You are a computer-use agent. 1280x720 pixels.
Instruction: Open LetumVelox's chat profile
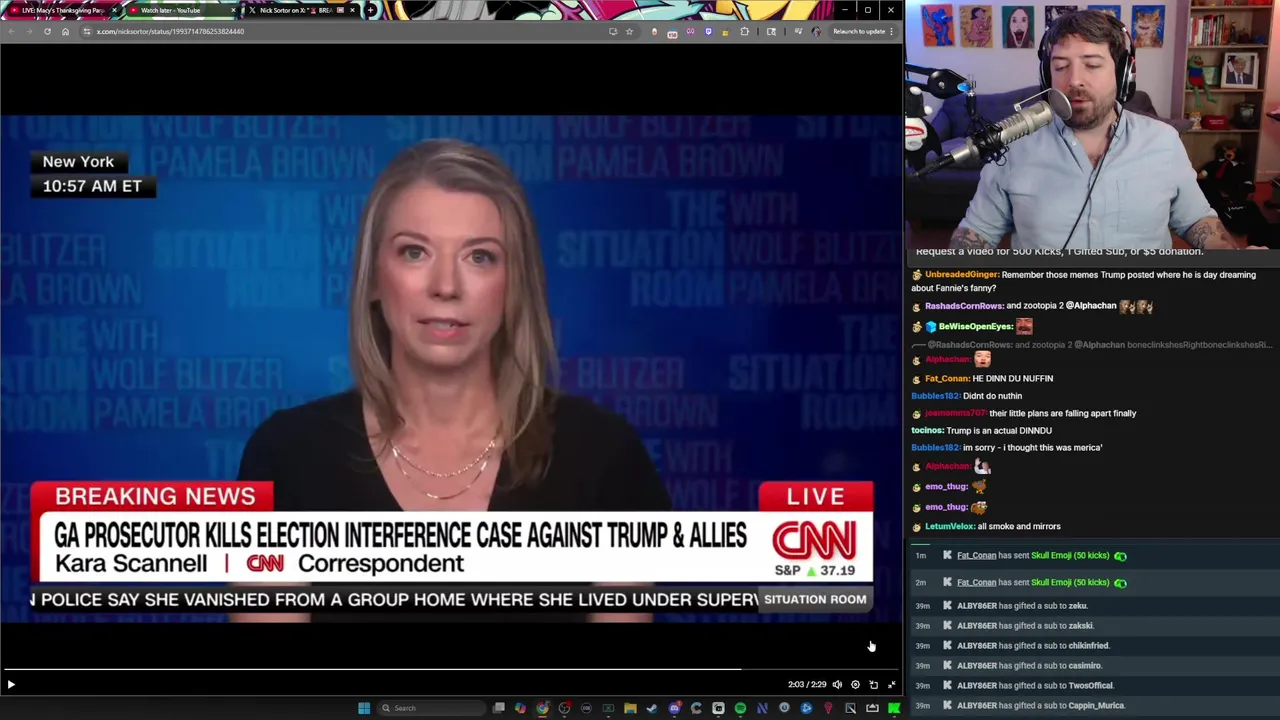pos(949,527)
